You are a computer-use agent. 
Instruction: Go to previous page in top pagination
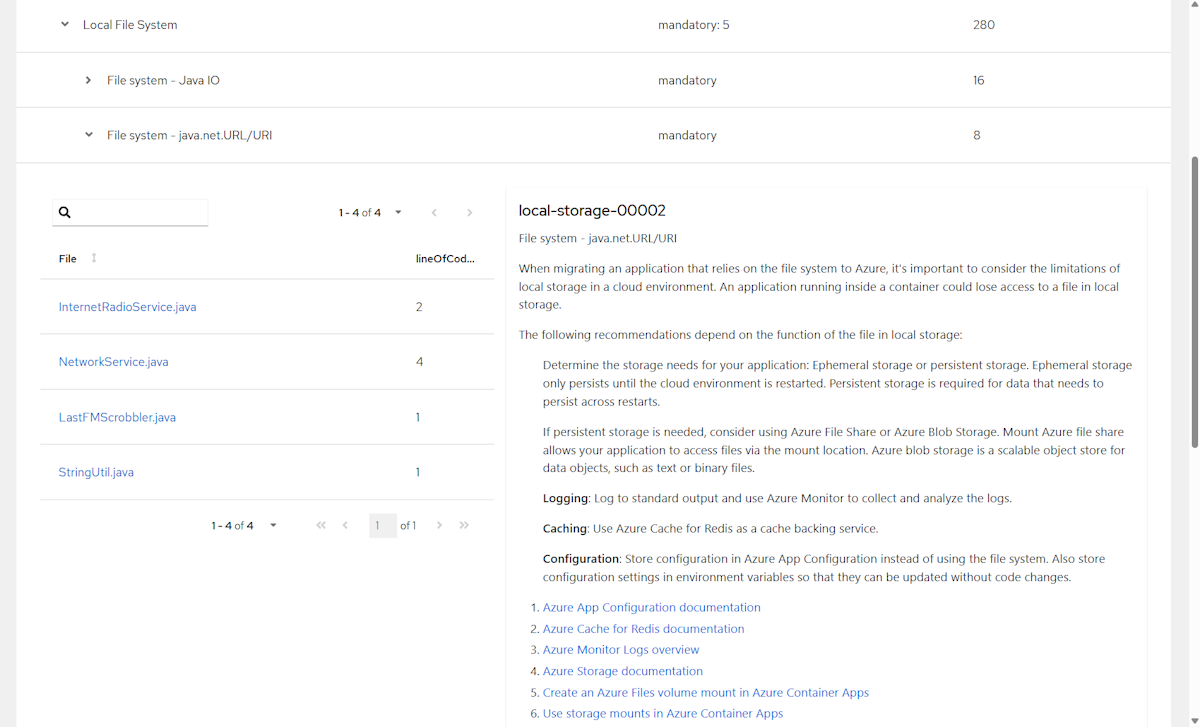pyautogui.click(x=434, y=213)
